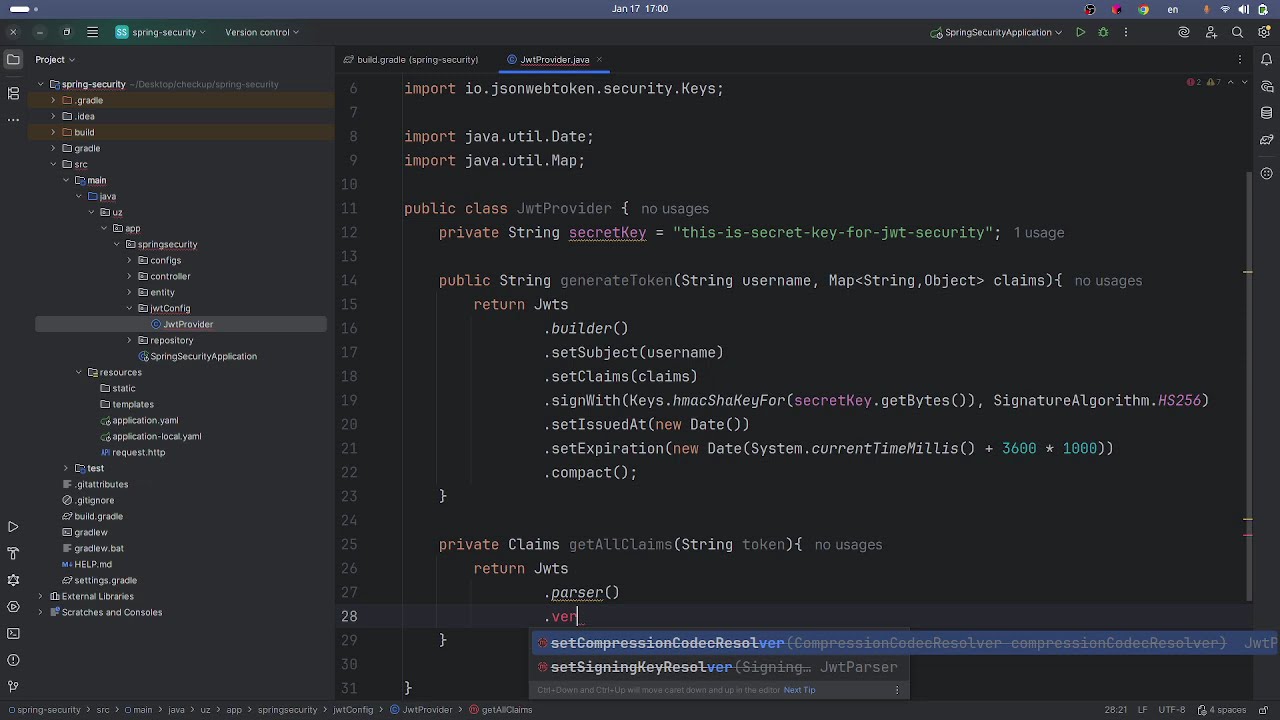Expand the repository package
The width and height of the screenshot is (1280, 720).
tap(129, 340)
